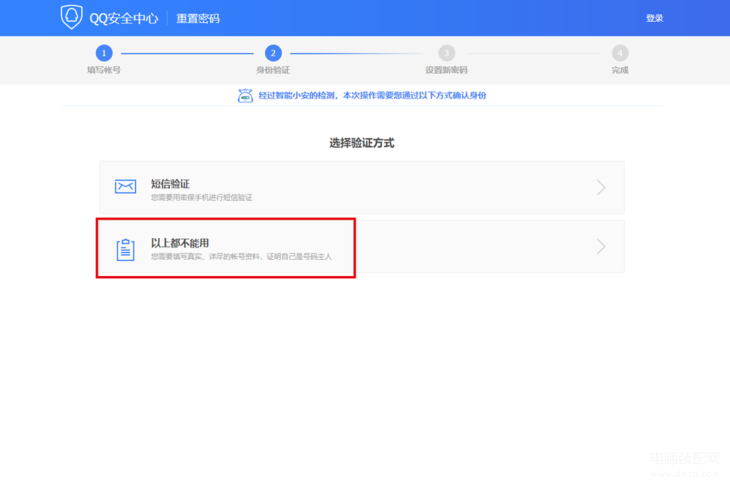Click the 填写帐号 step label
Image resolution: width=730 pixels, height=487 pixels.
click(104, 70)
